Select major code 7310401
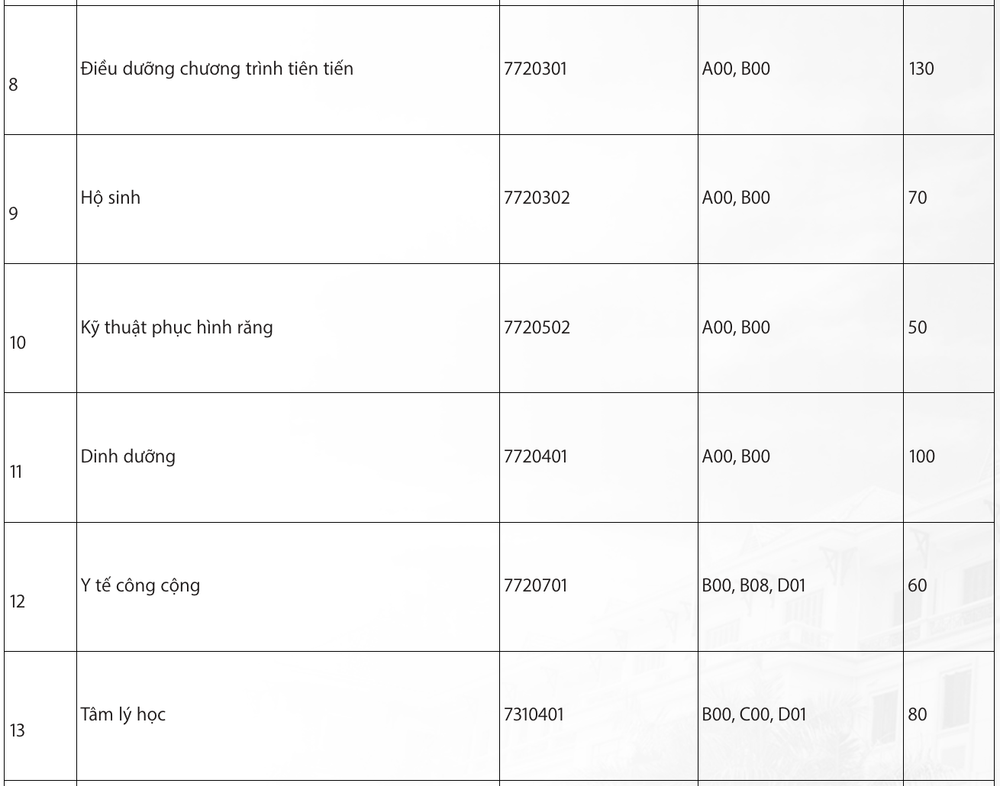This screenshot has height=786, width=1000. click(534, 714)
